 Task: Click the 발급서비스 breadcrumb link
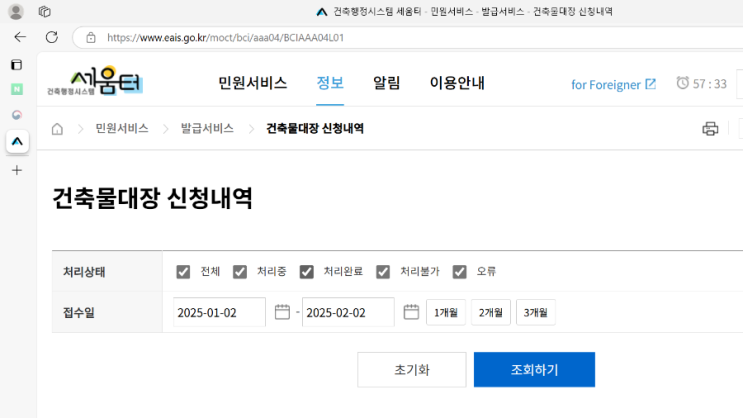point(207,128)
